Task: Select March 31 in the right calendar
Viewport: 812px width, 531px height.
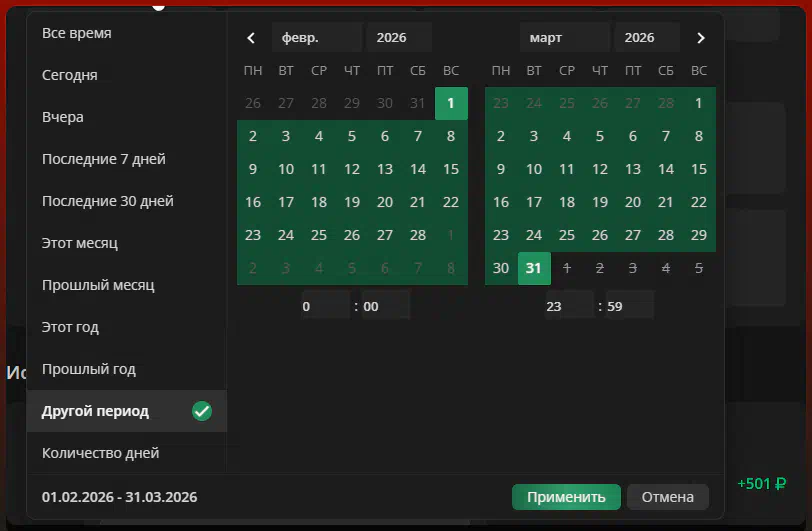Action: 534,268
